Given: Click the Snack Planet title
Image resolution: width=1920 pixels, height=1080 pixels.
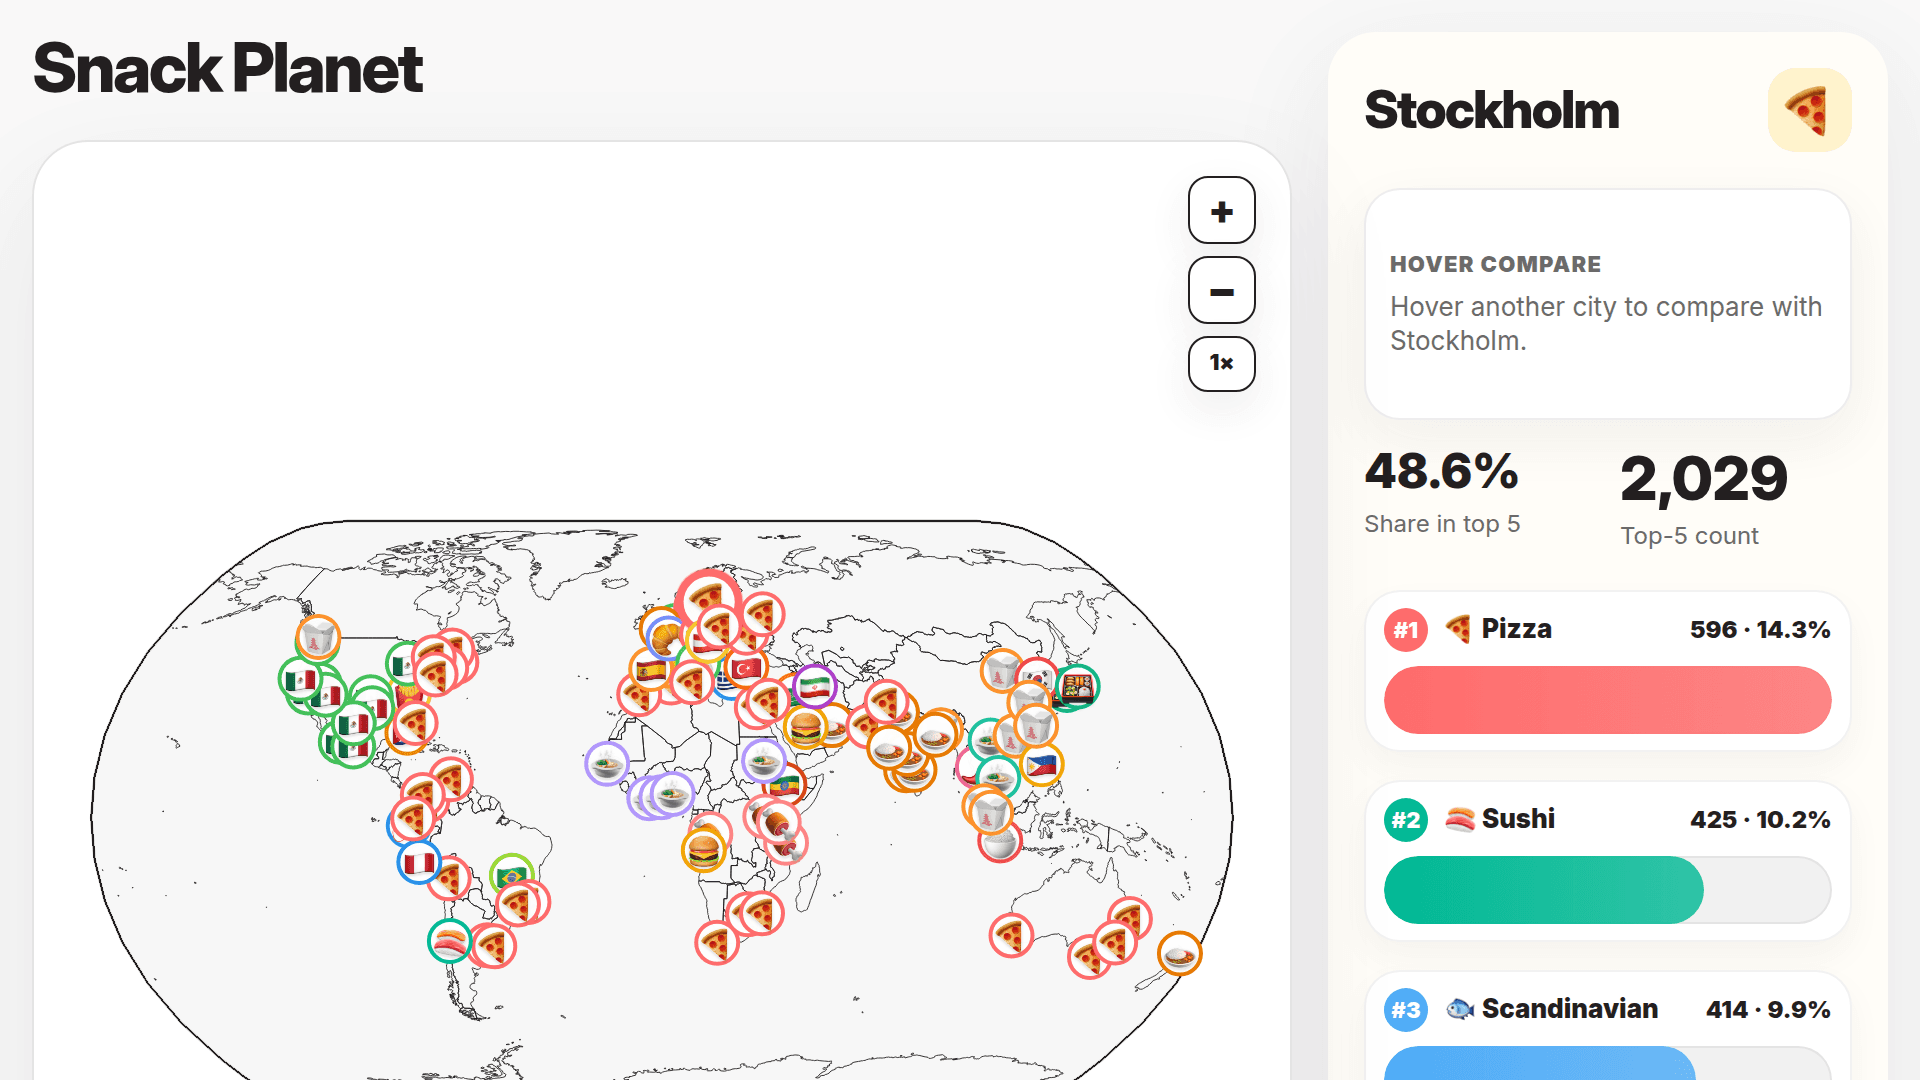Looking at the screenshot, I should tap(228, 69).
